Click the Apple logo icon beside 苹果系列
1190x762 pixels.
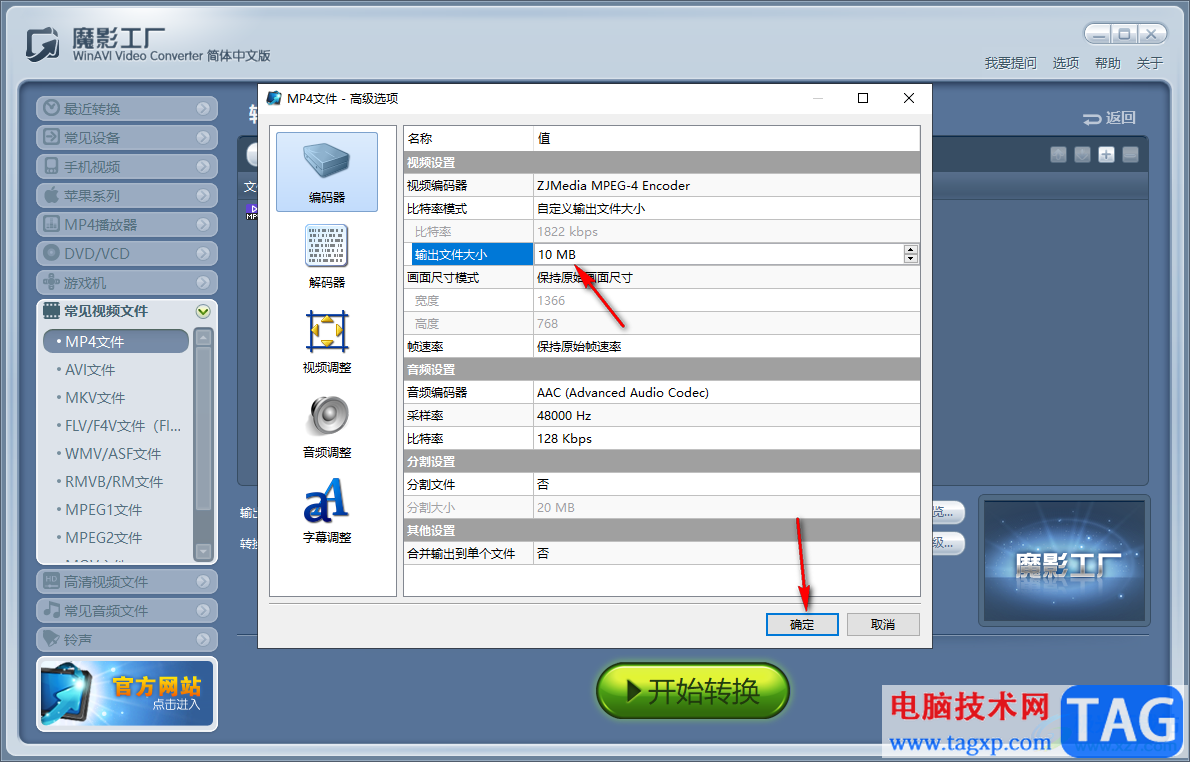[x=51, y=195]
